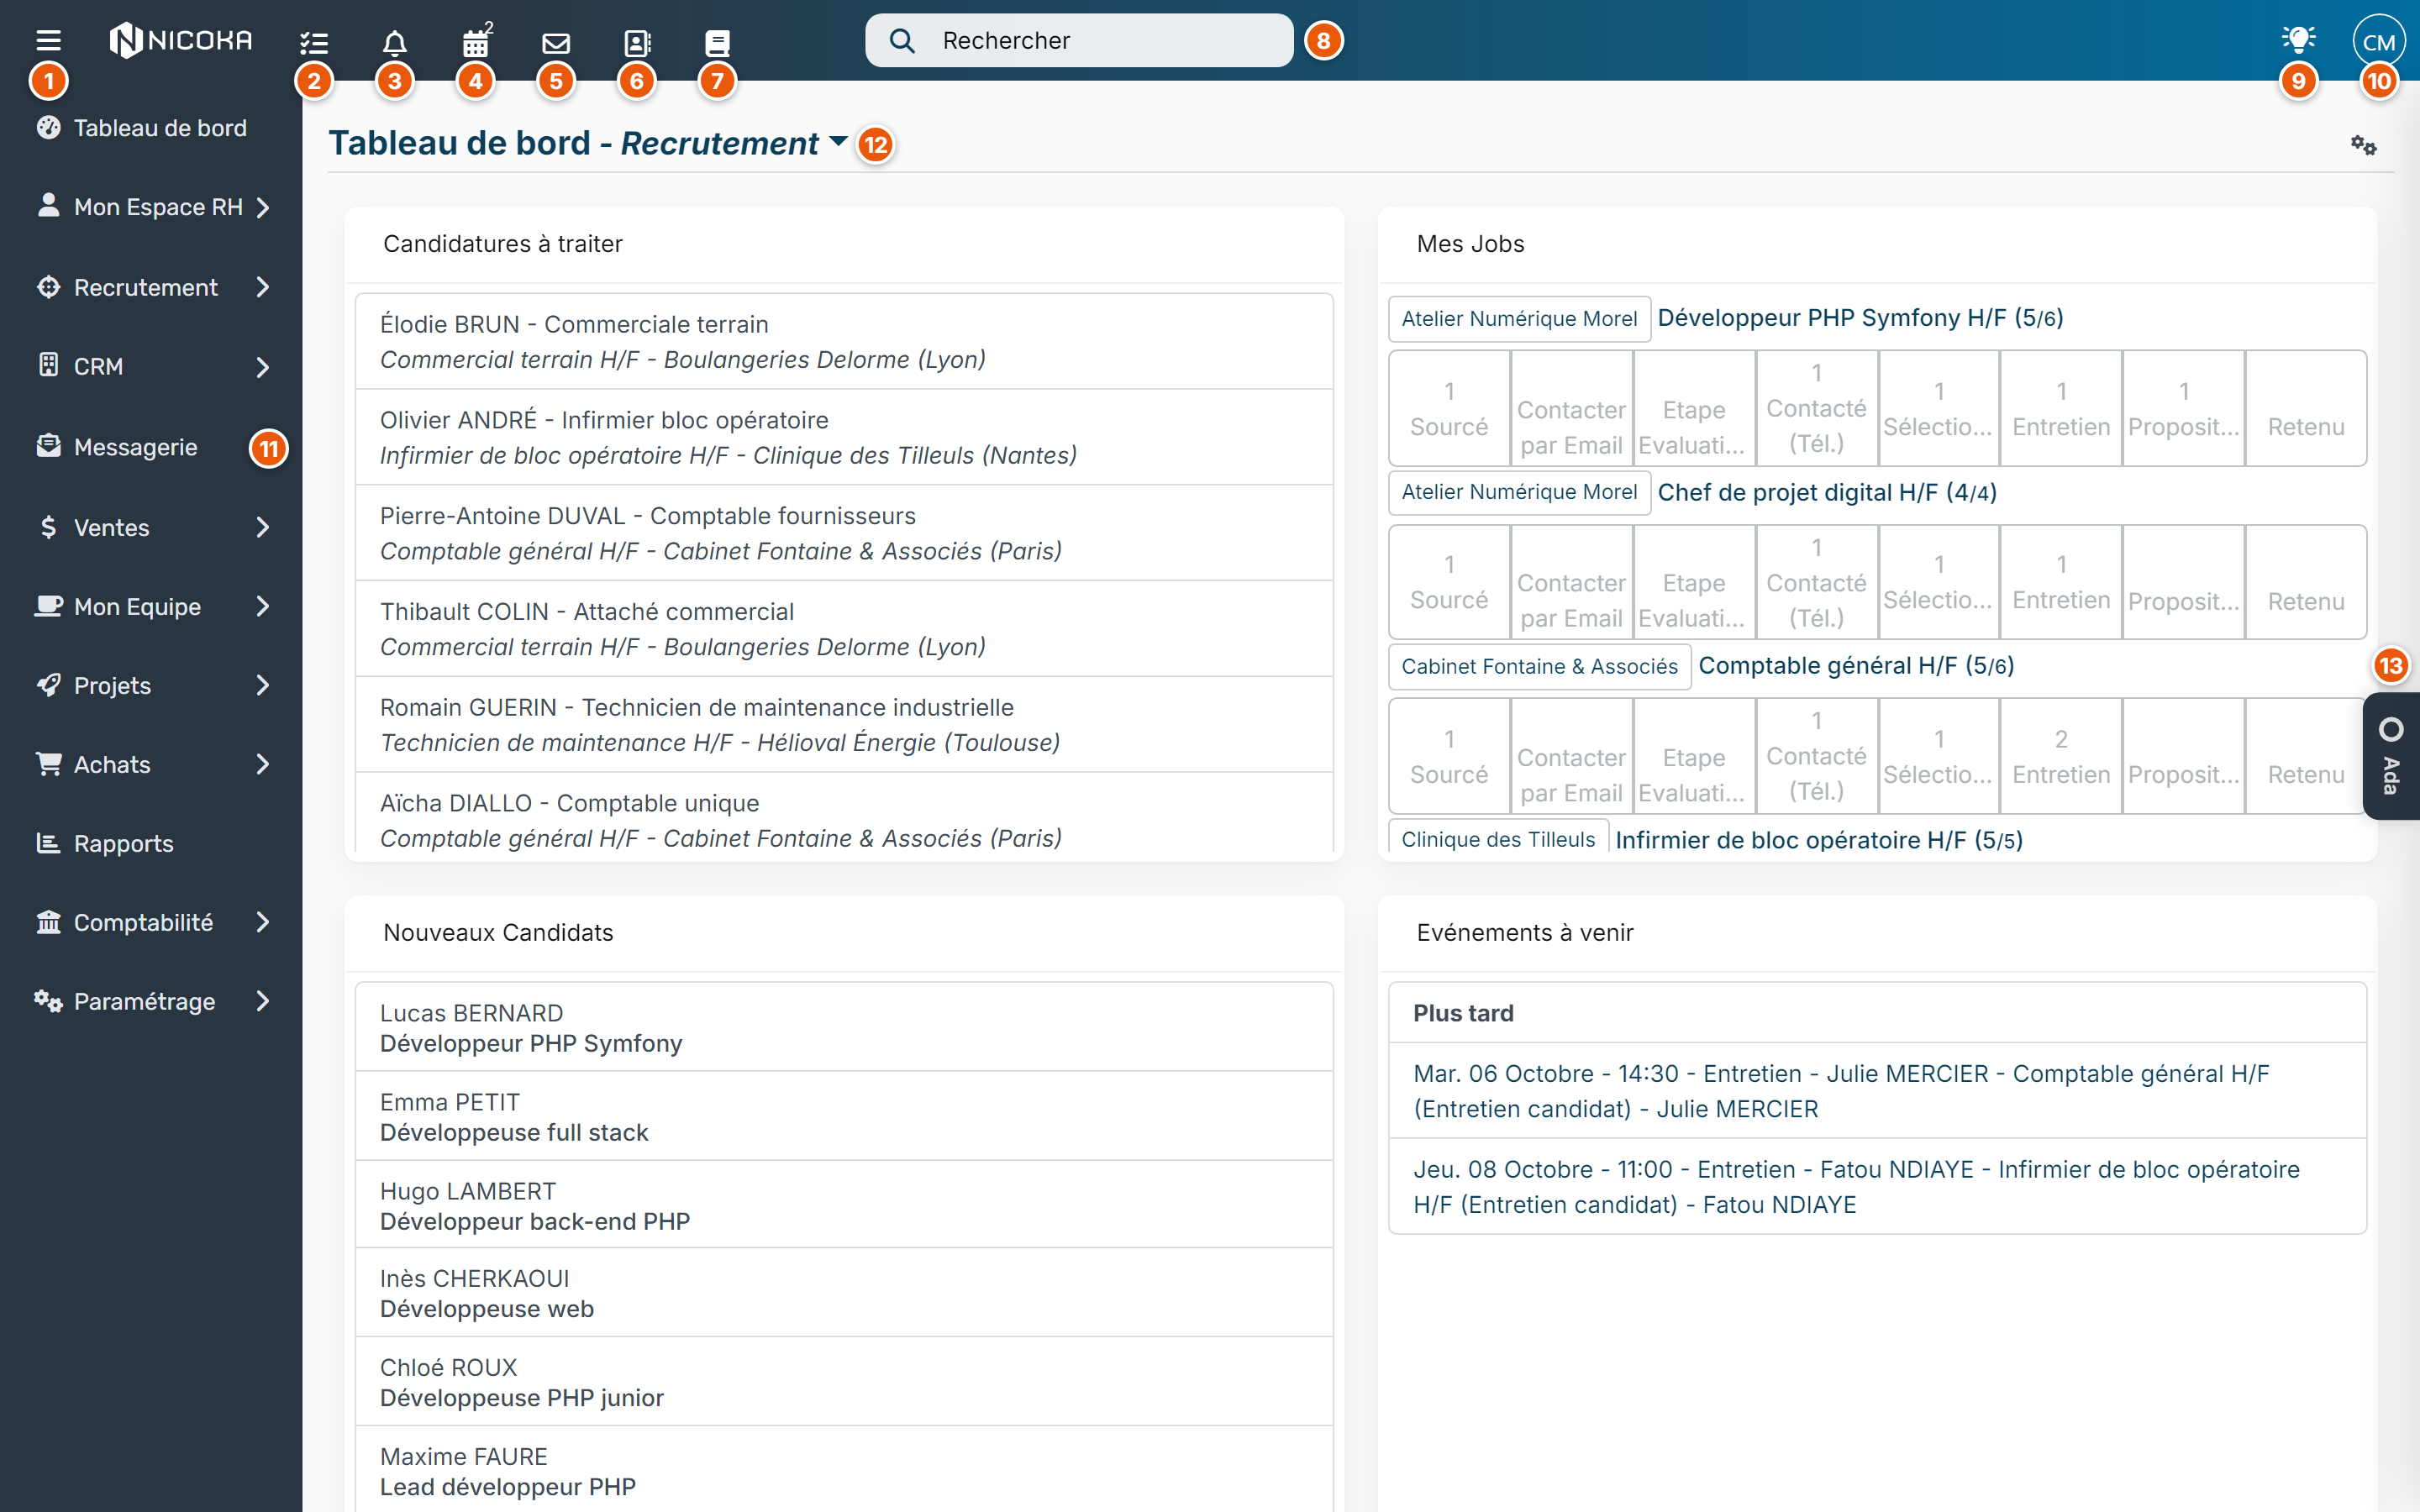Open new candidate Chloé ROUX
This screenshot has width=2420, height=1512.
(x=844, y=1382)
